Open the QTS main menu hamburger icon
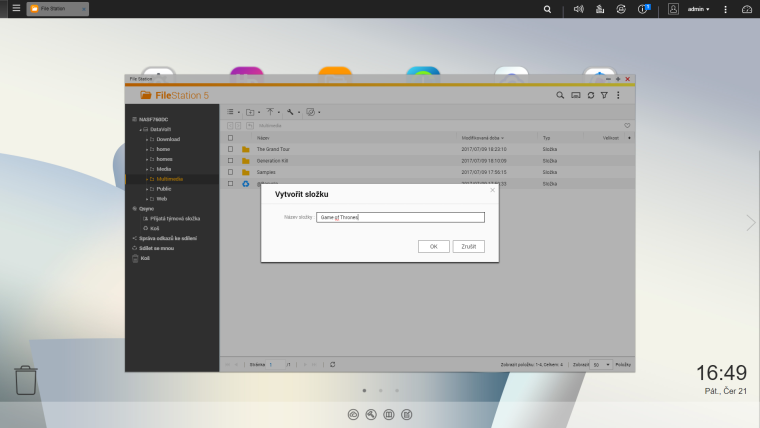 [x=16, y=8]
